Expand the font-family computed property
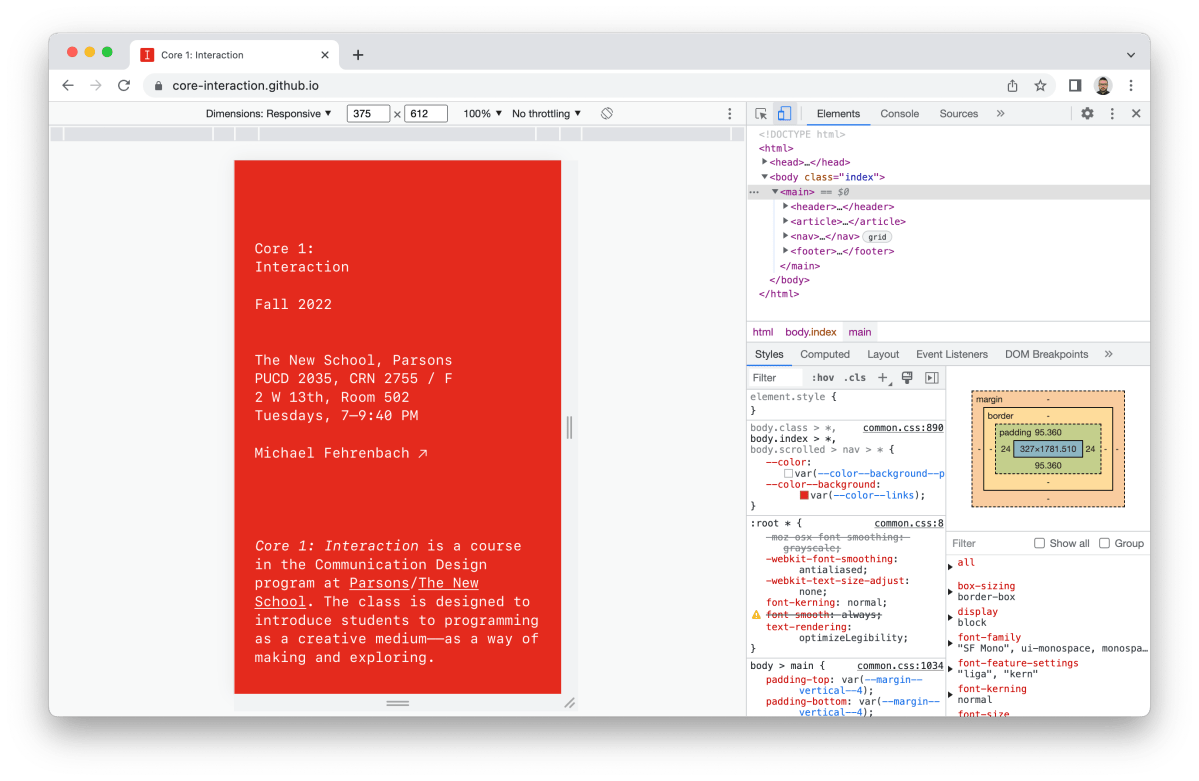Image resolution: width=1199 pixels, height=781 pixels. [x=950, y=643]
